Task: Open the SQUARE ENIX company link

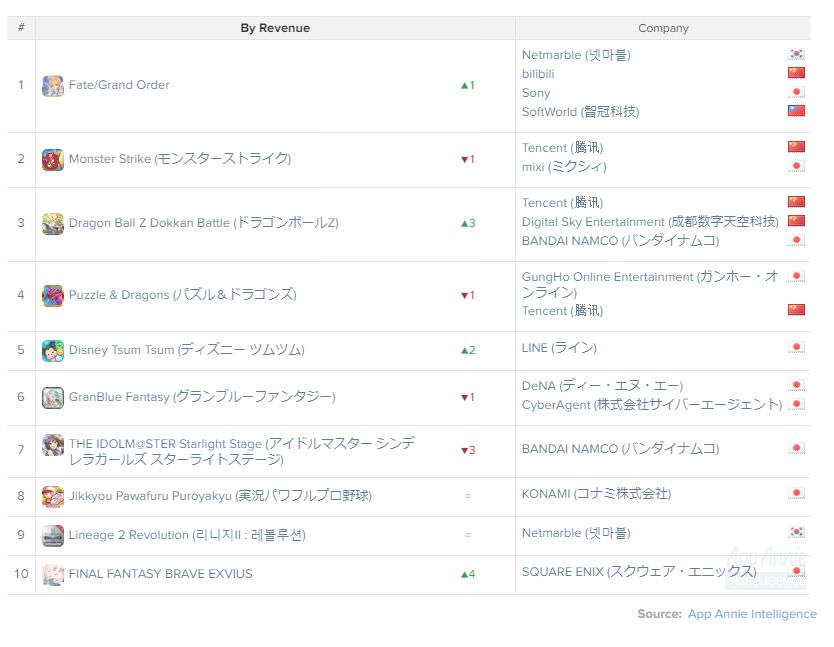Action: tap(638, 572)
